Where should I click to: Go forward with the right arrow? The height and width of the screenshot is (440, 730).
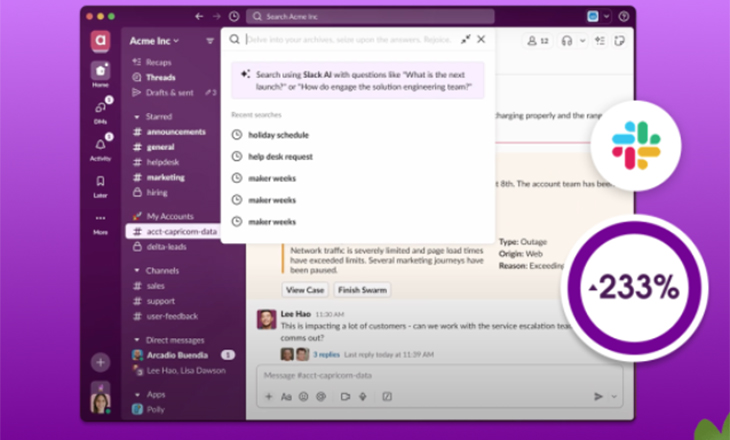point(216,16)
